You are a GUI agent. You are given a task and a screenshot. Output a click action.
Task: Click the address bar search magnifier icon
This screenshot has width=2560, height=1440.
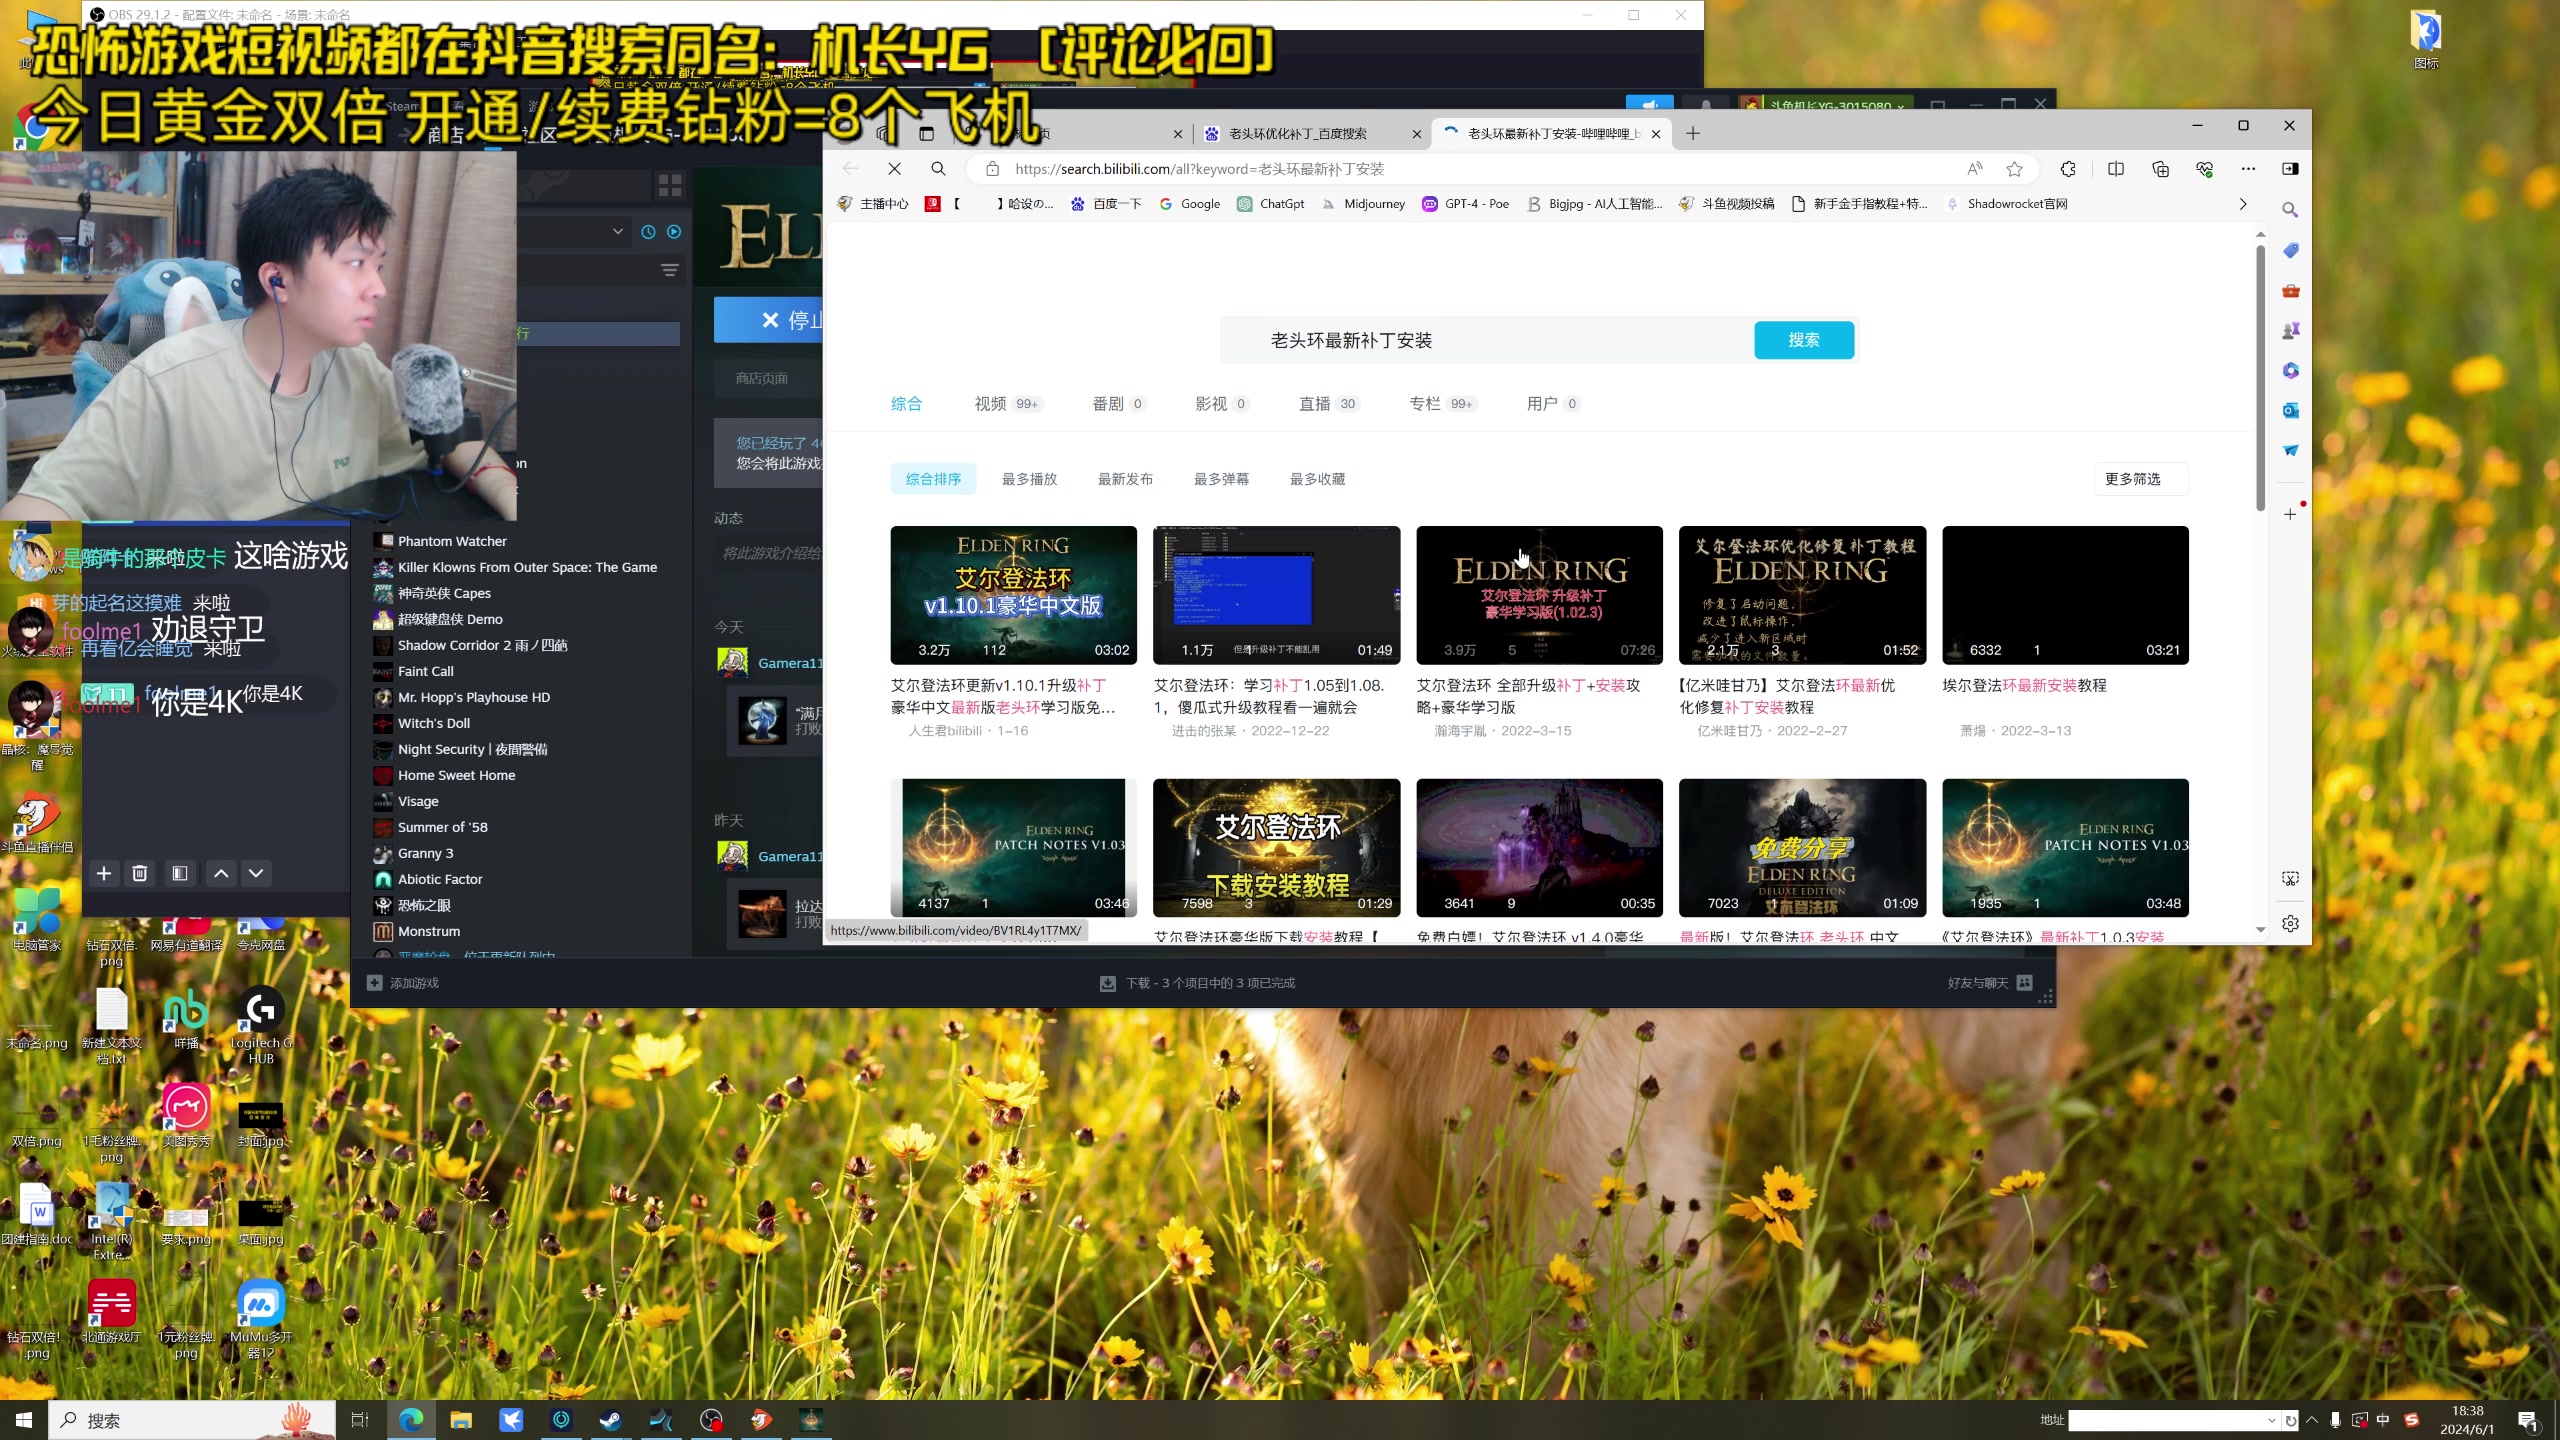938,169
